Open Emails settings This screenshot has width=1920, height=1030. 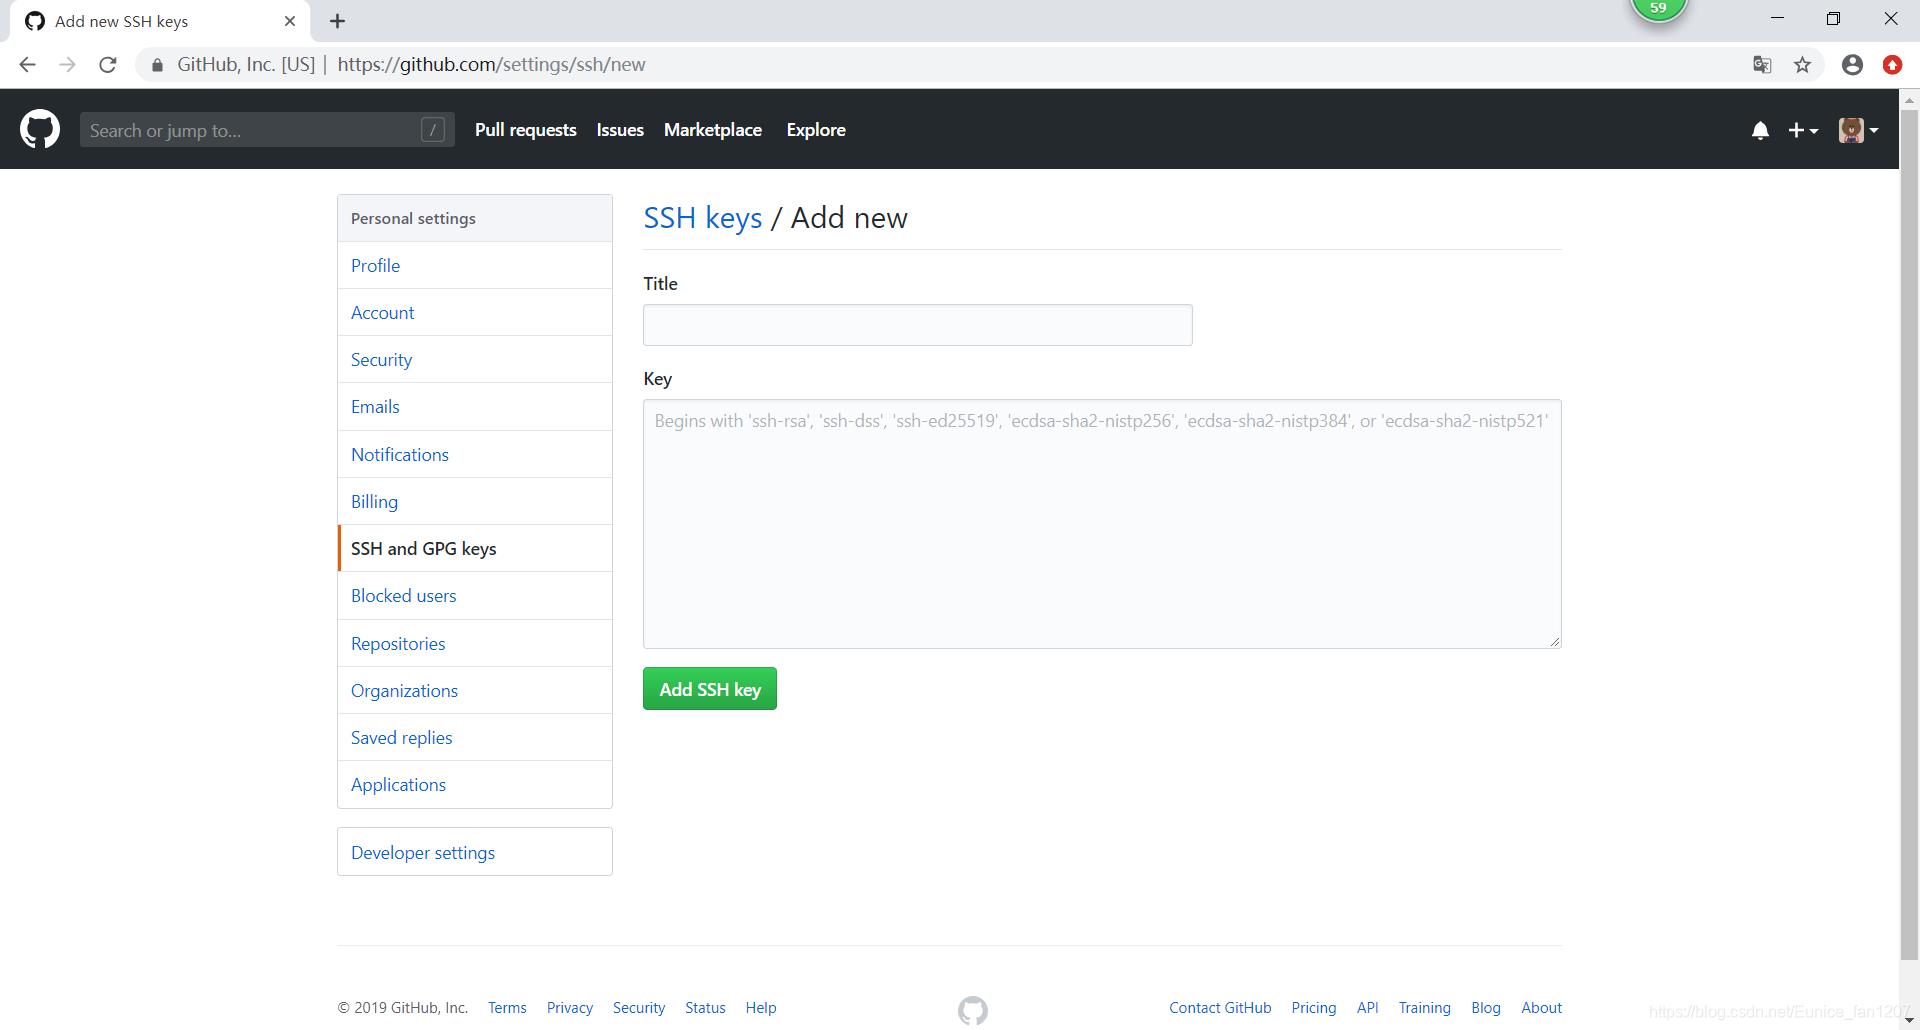pyautogui.click(x=475, y=406)
